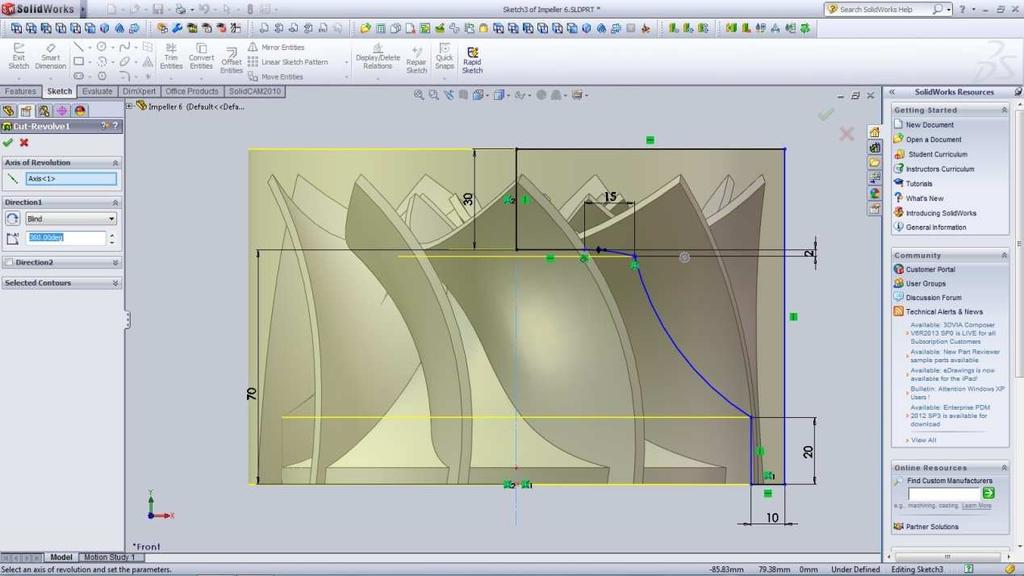Open the Tutorials link
The image size is (1024, 576).
point(919,184)
